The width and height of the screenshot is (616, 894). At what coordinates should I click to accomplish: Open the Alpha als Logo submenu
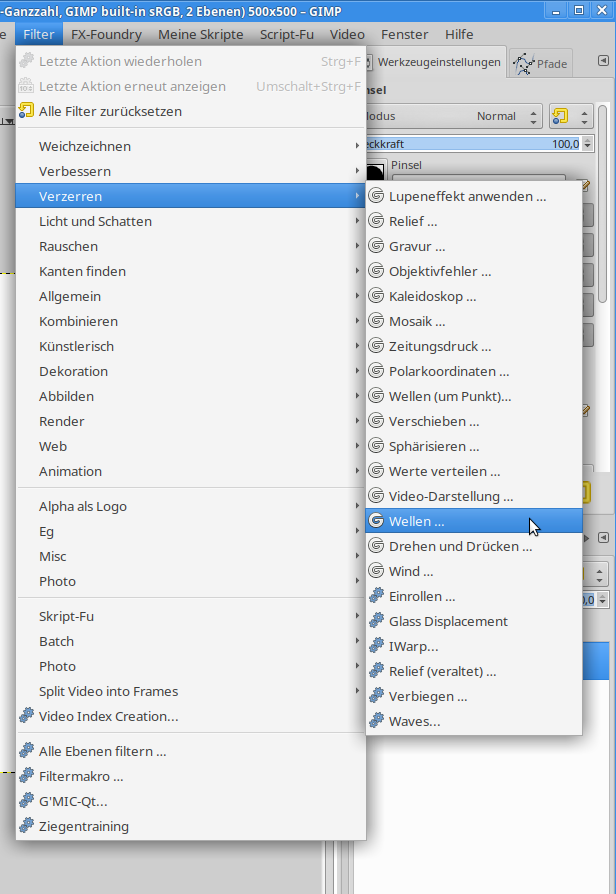[x=191, y=506]
